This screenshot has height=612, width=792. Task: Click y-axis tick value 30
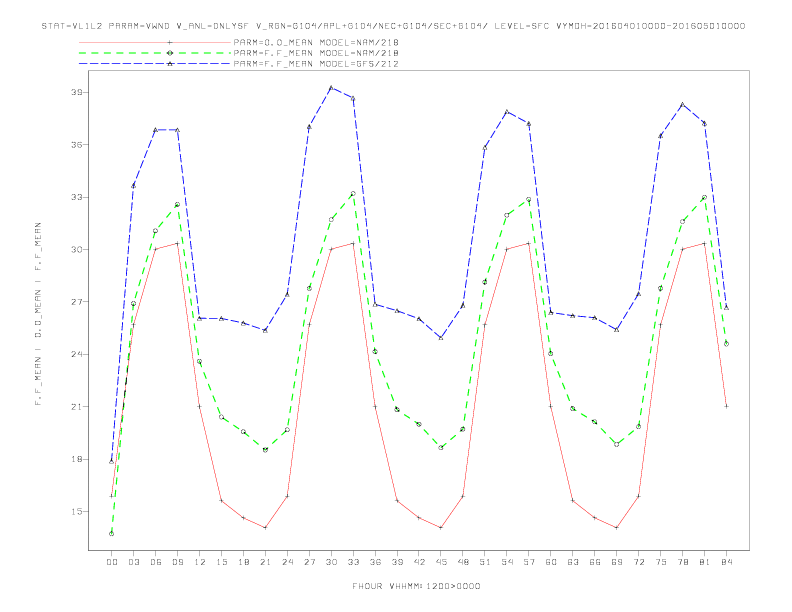pyautogui.click(x=76, y=249)
